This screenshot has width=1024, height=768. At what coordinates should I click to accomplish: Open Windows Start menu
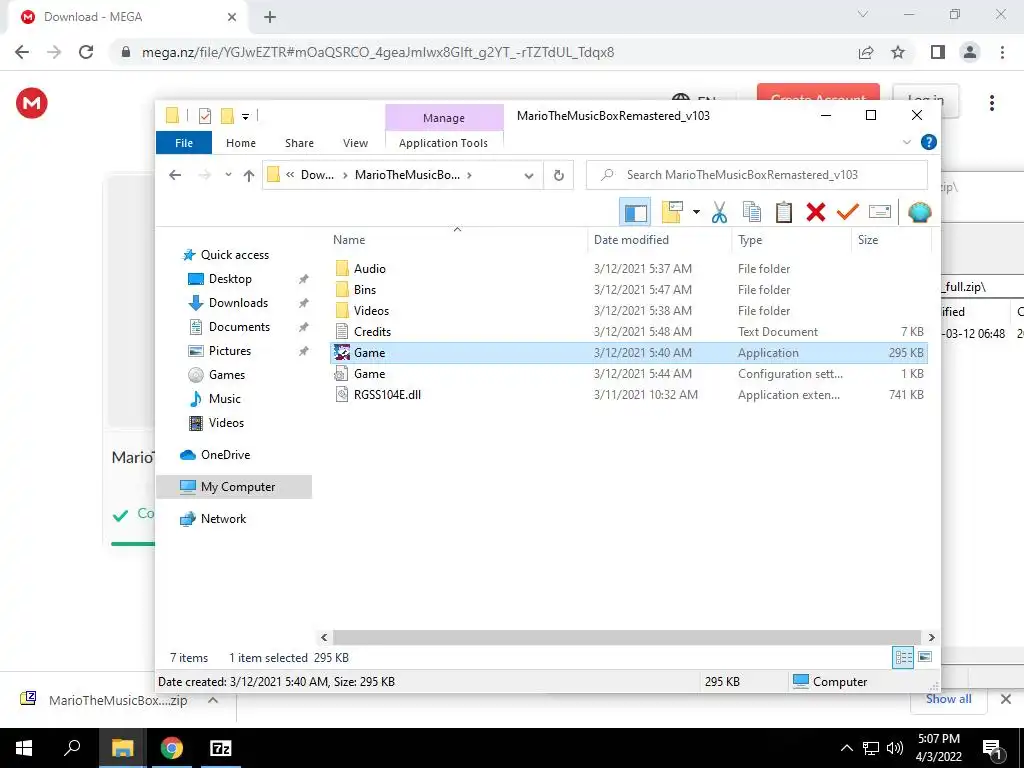pos(24,748)
